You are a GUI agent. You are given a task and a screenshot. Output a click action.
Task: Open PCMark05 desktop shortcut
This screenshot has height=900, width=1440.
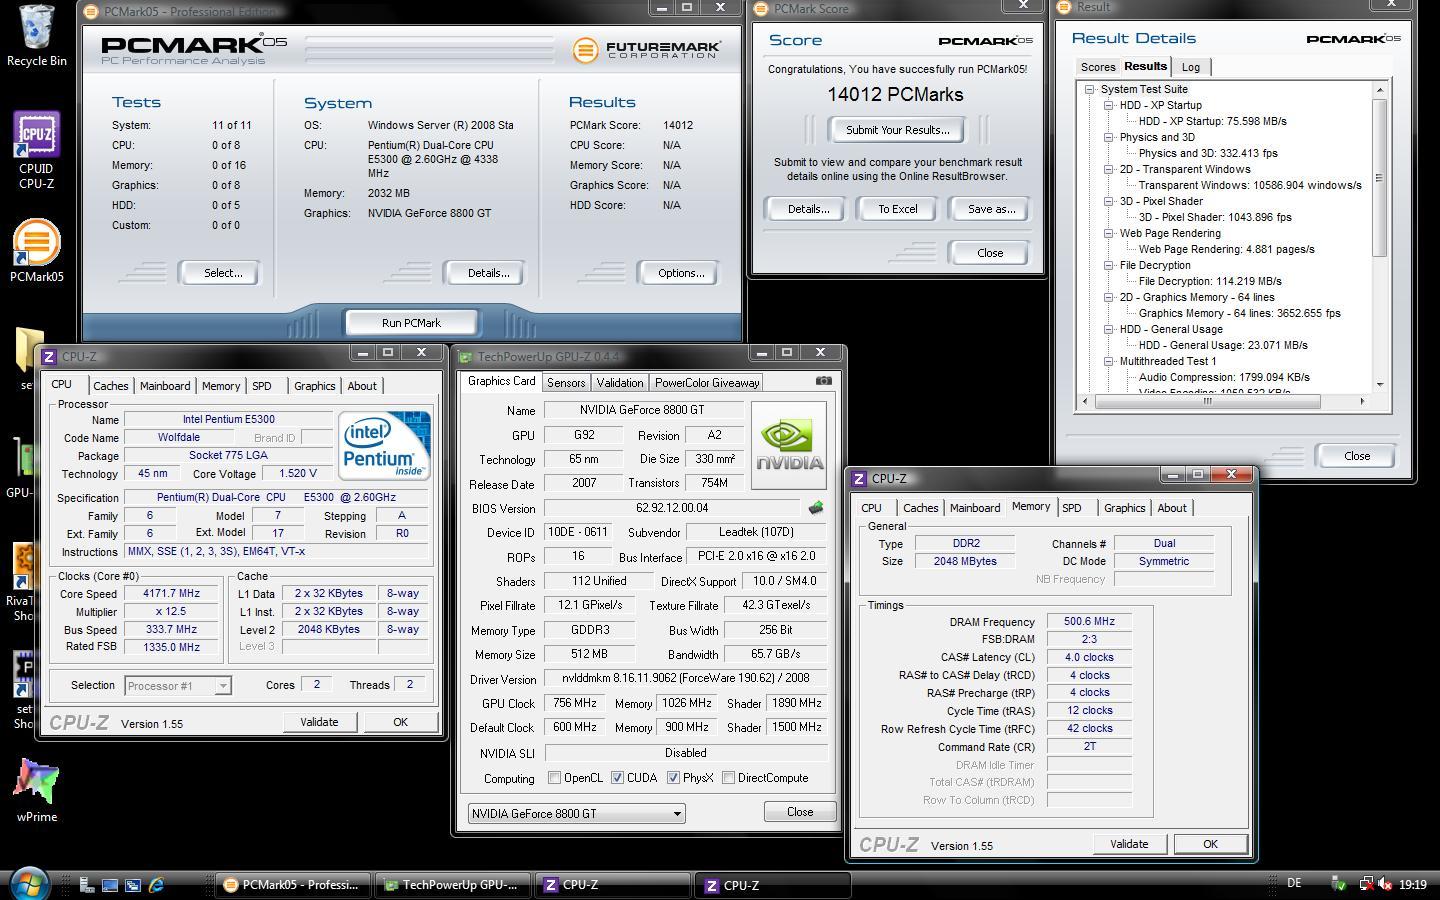36,251
